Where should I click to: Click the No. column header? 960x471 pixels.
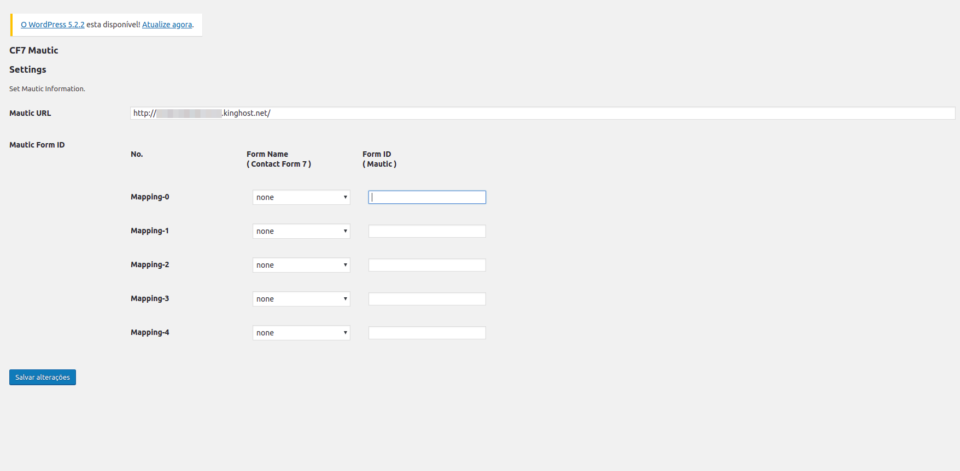(137, 154)
